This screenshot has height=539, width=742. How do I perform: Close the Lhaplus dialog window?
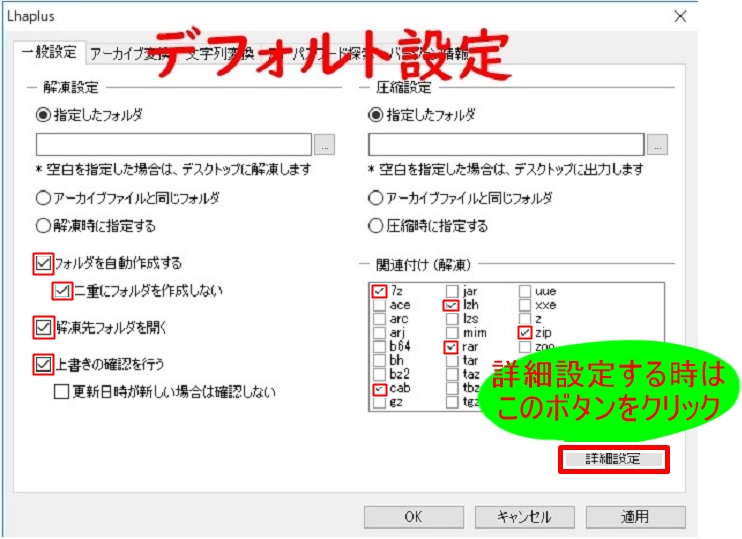680,17
